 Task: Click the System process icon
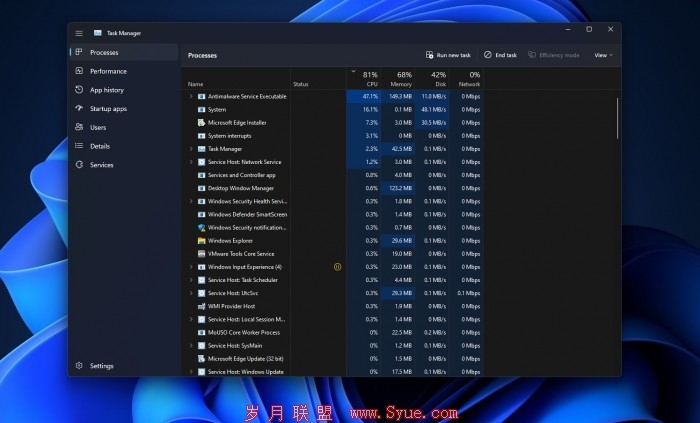(201, 109)
